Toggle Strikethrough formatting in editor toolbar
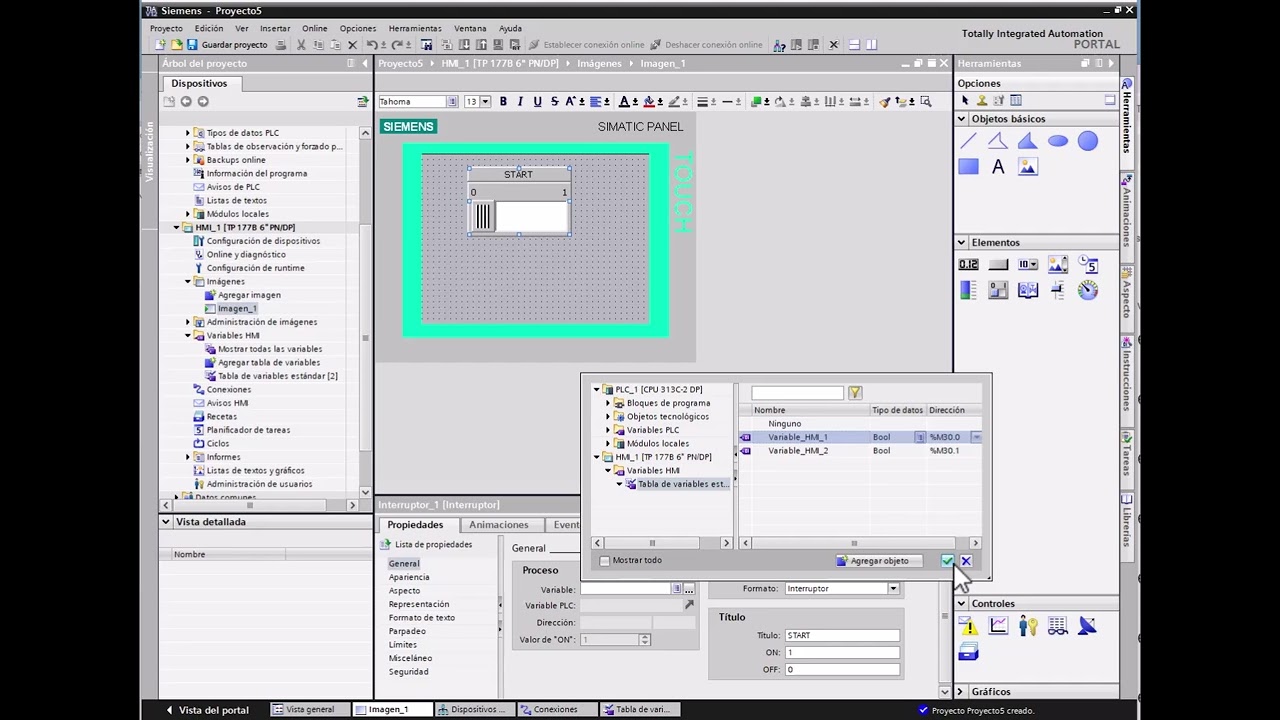The height and width of the screenshot is (720, 1280). [x=553, y=102]
